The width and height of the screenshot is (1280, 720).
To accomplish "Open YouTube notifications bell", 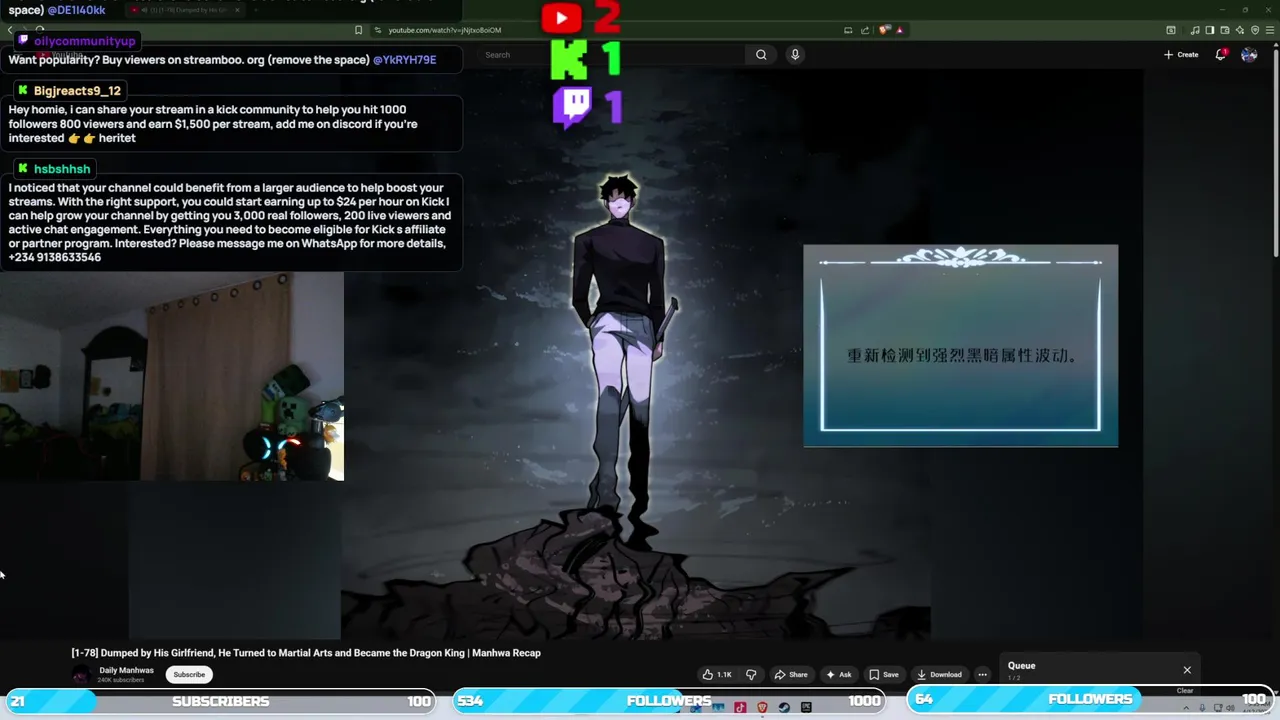I will click(x=1220, y=55).
